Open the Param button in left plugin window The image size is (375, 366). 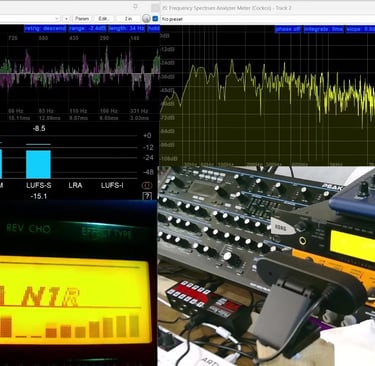pos(82,19)
